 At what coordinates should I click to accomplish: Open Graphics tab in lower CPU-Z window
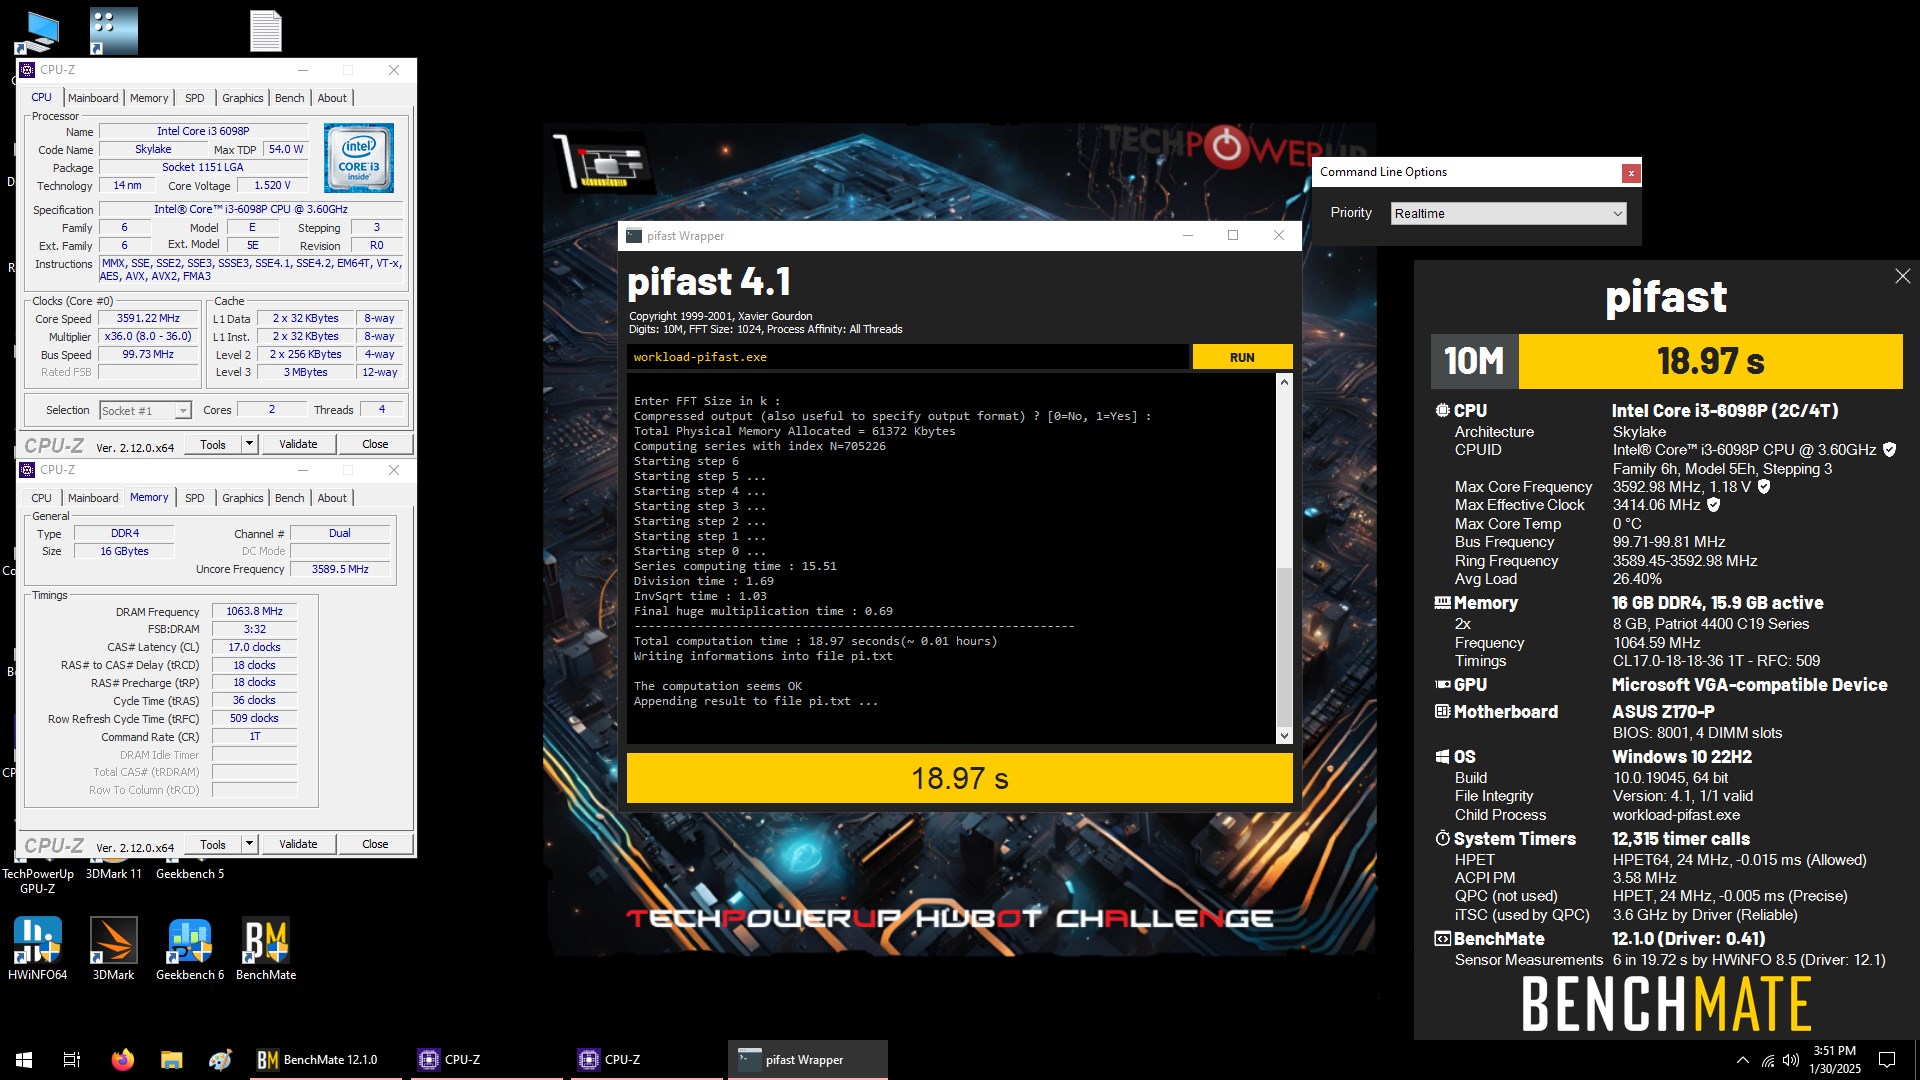pos(243,498)
